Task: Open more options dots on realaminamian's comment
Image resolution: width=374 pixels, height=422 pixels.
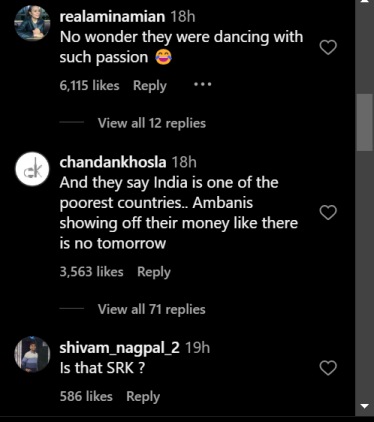Action: (203, 85)
